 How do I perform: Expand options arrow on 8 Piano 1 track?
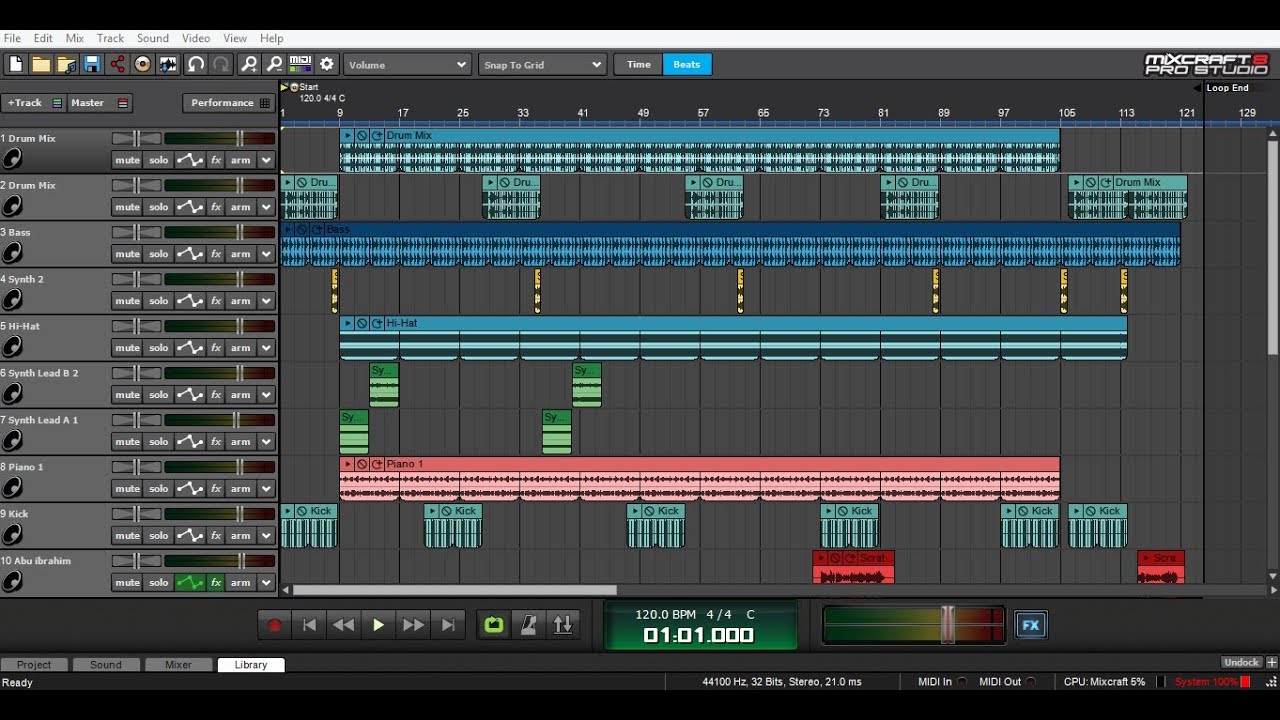click(x=266, y=489)
